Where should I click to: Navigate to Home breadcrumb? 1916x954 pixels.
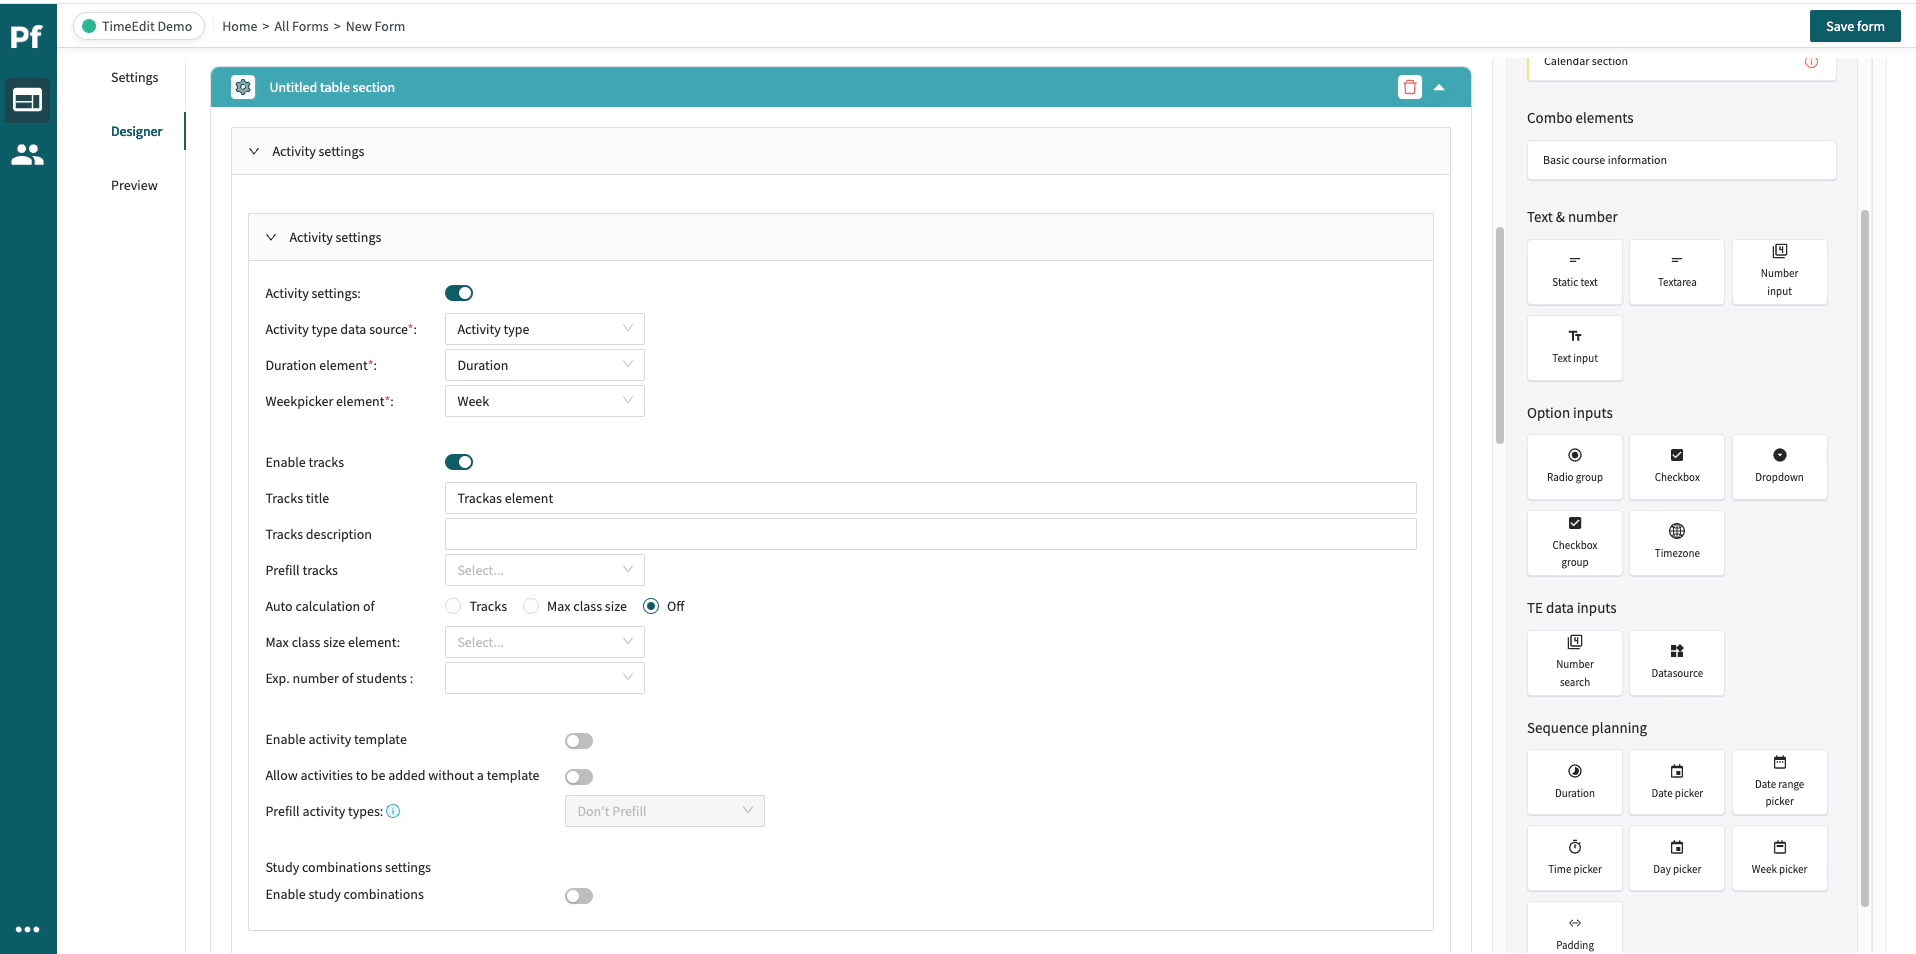pos(239,26)
